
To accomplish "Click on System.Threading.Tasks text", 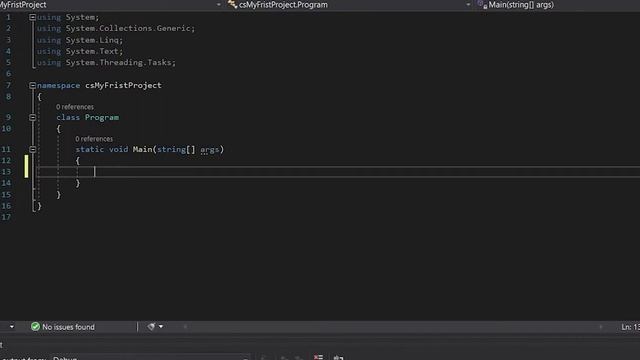I will [120, 62].
